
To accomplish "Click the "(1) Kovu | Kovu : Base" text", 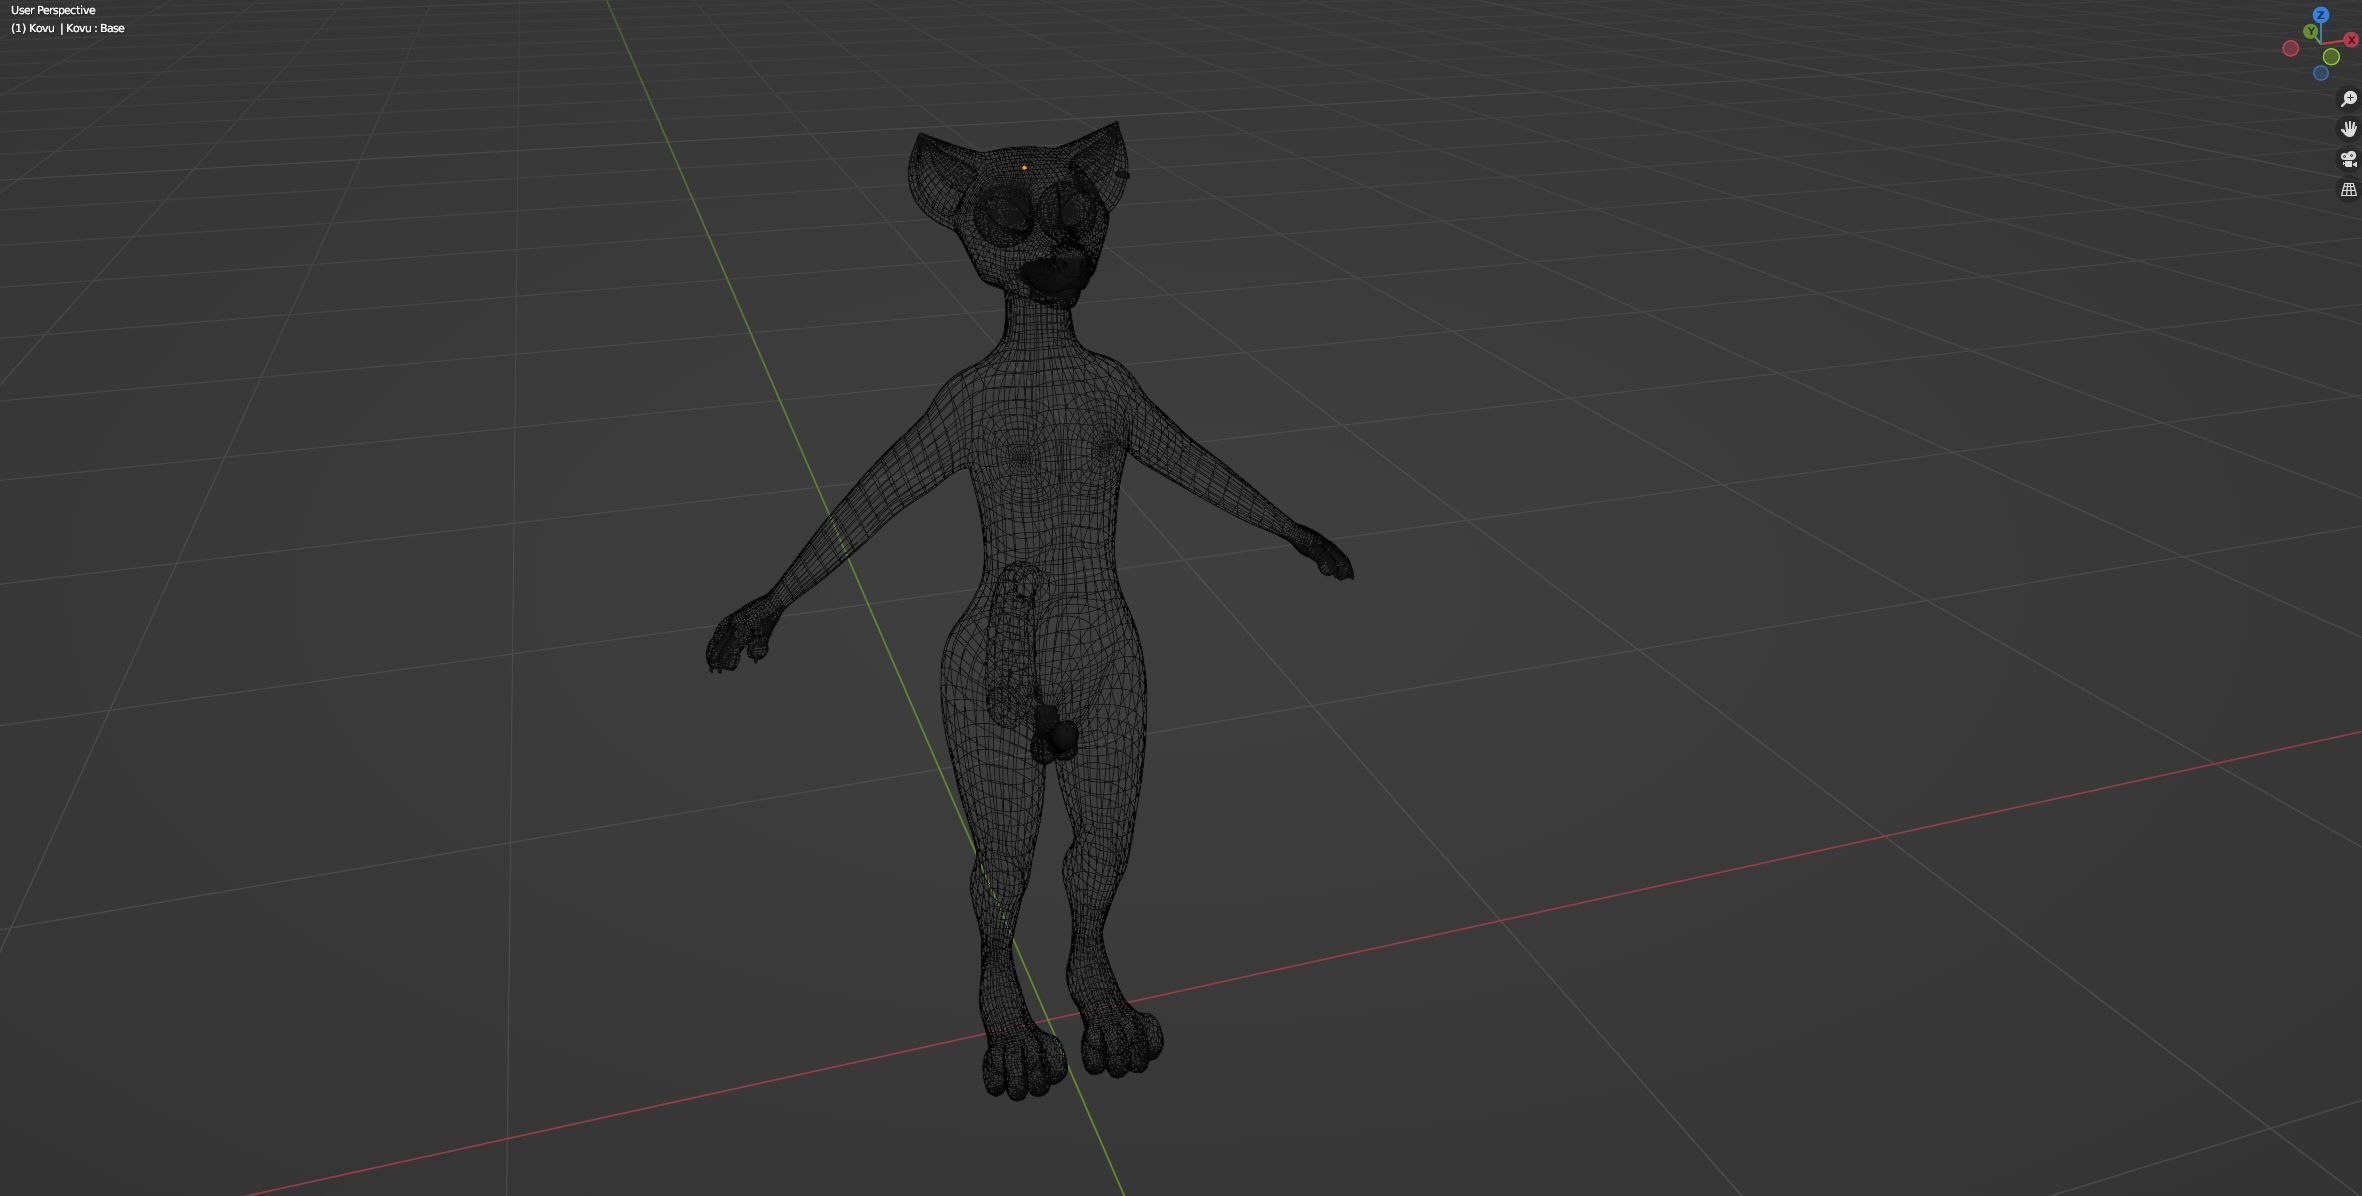I will (x=68, y=28).
